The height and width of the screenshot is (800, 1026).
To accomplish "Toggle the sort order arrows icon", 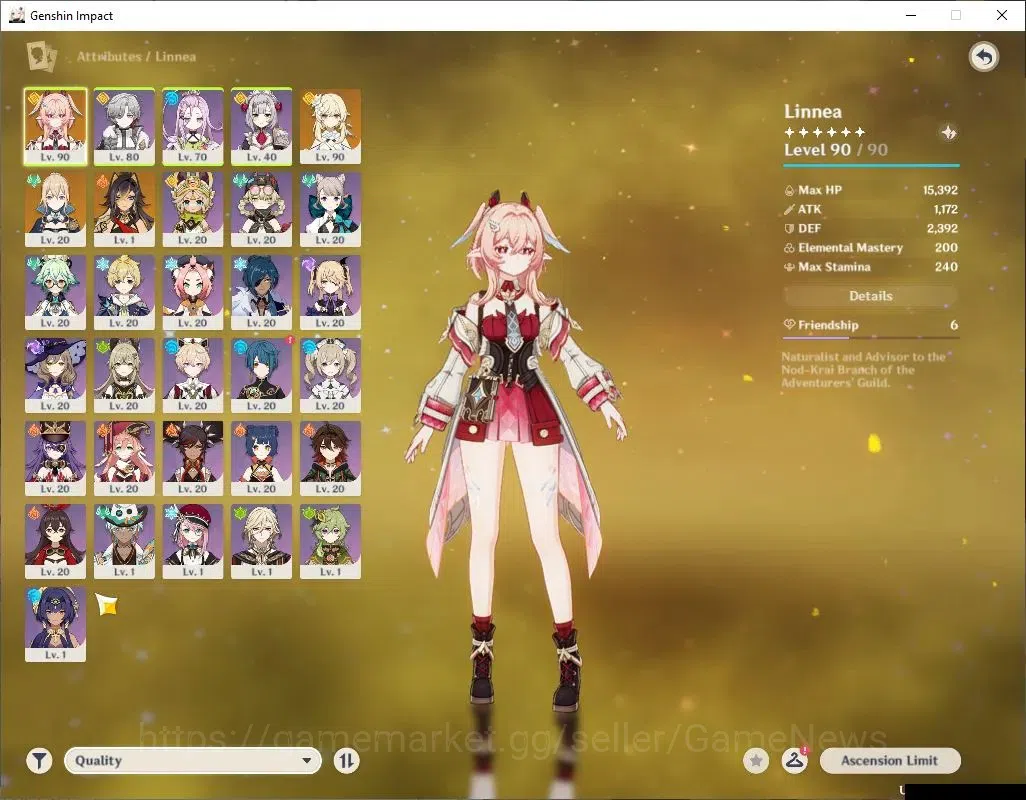I will click(346, 760).
